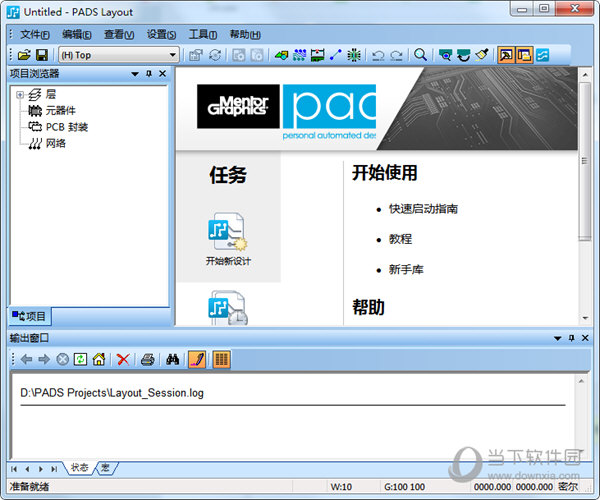Open the 快速启动指南 link

point(423,209)
